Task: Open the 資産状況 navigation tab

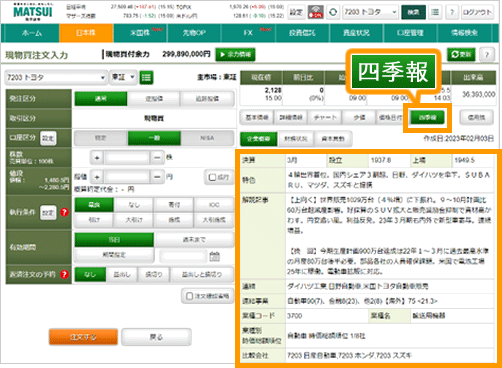Action: [x=356, y=33]
